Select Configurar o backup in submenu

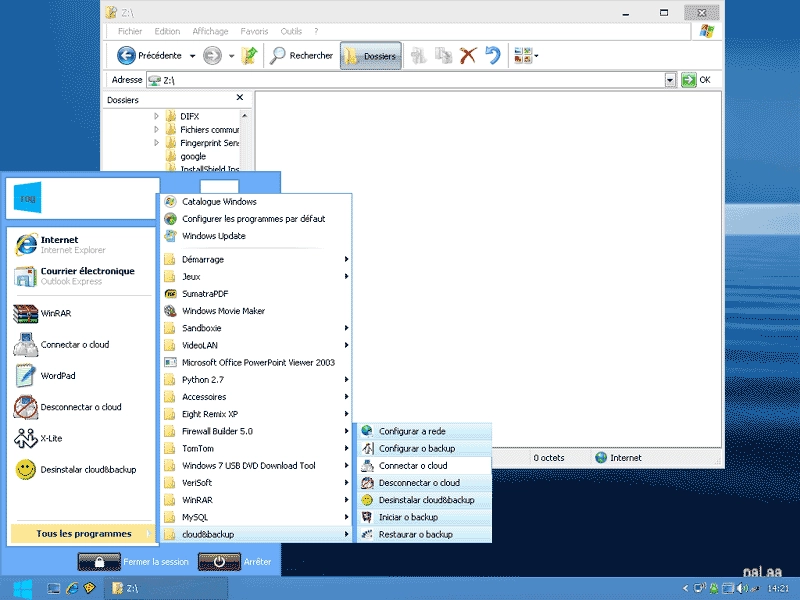(x=424, y=448)
